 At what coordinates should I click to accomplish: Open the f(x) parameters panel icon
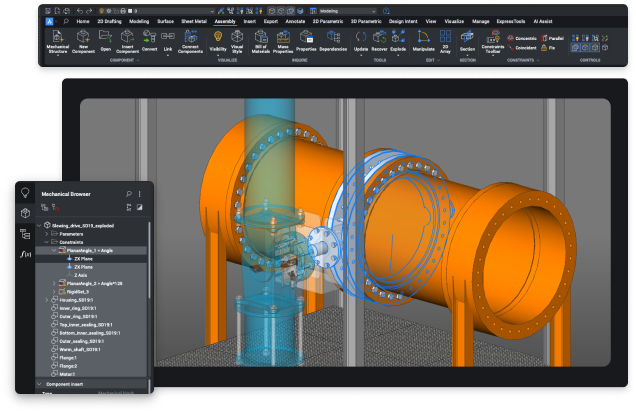click(x=25, y=255)
